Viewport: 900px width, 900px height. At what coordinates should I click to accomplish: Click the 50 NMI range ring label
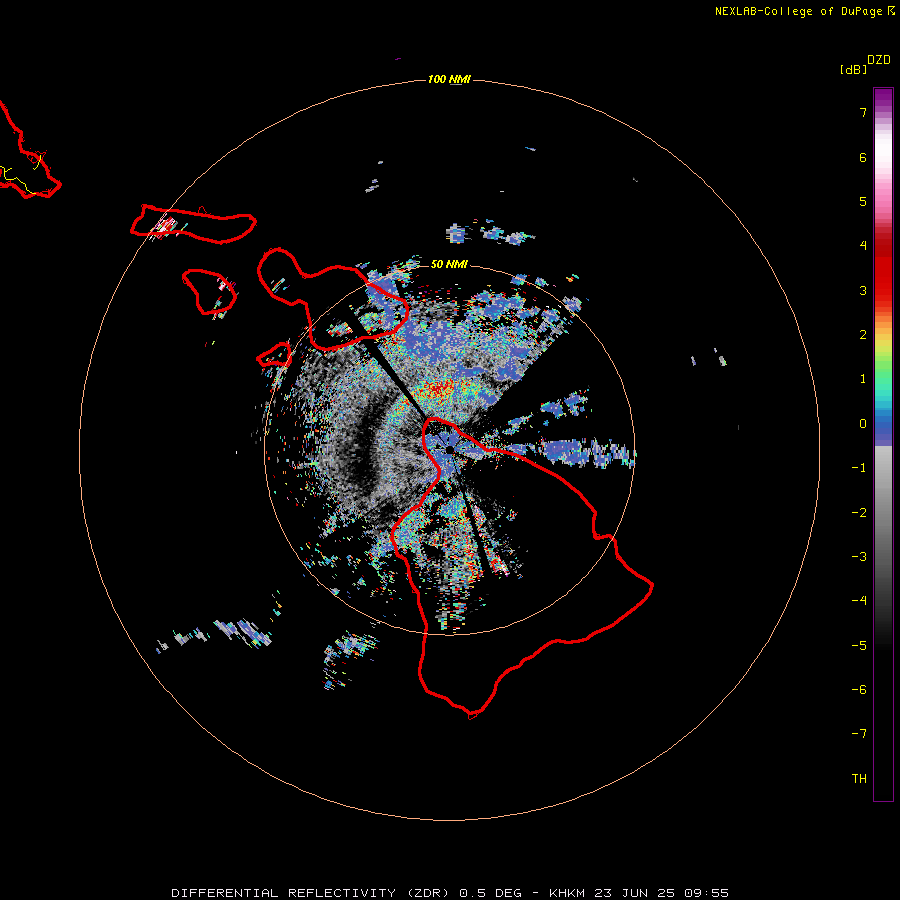pyautogui.click(x=449, y=264)
